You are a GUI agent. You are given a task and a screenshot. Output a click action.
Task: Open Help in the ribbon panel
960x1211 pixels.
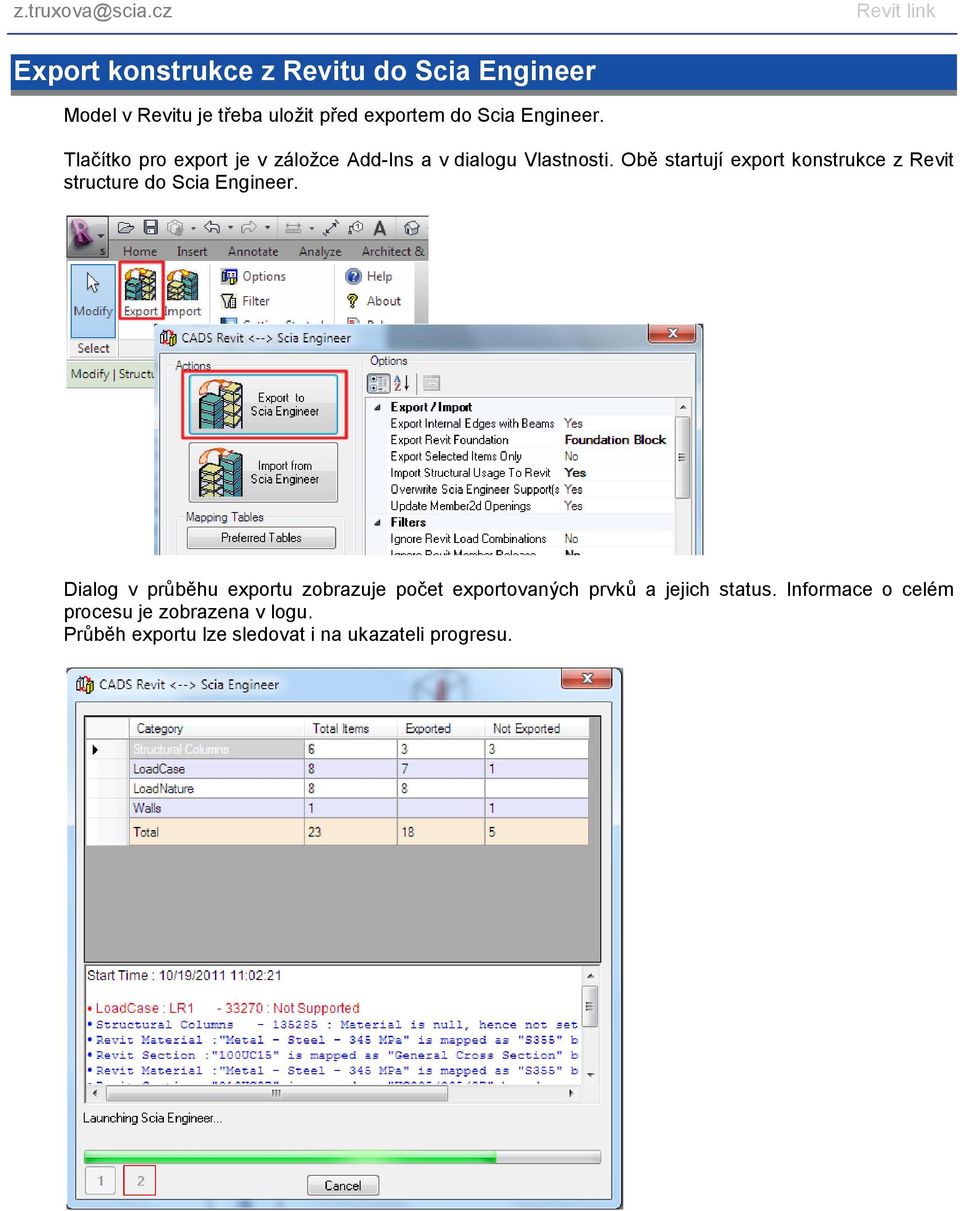click(369, 277)
